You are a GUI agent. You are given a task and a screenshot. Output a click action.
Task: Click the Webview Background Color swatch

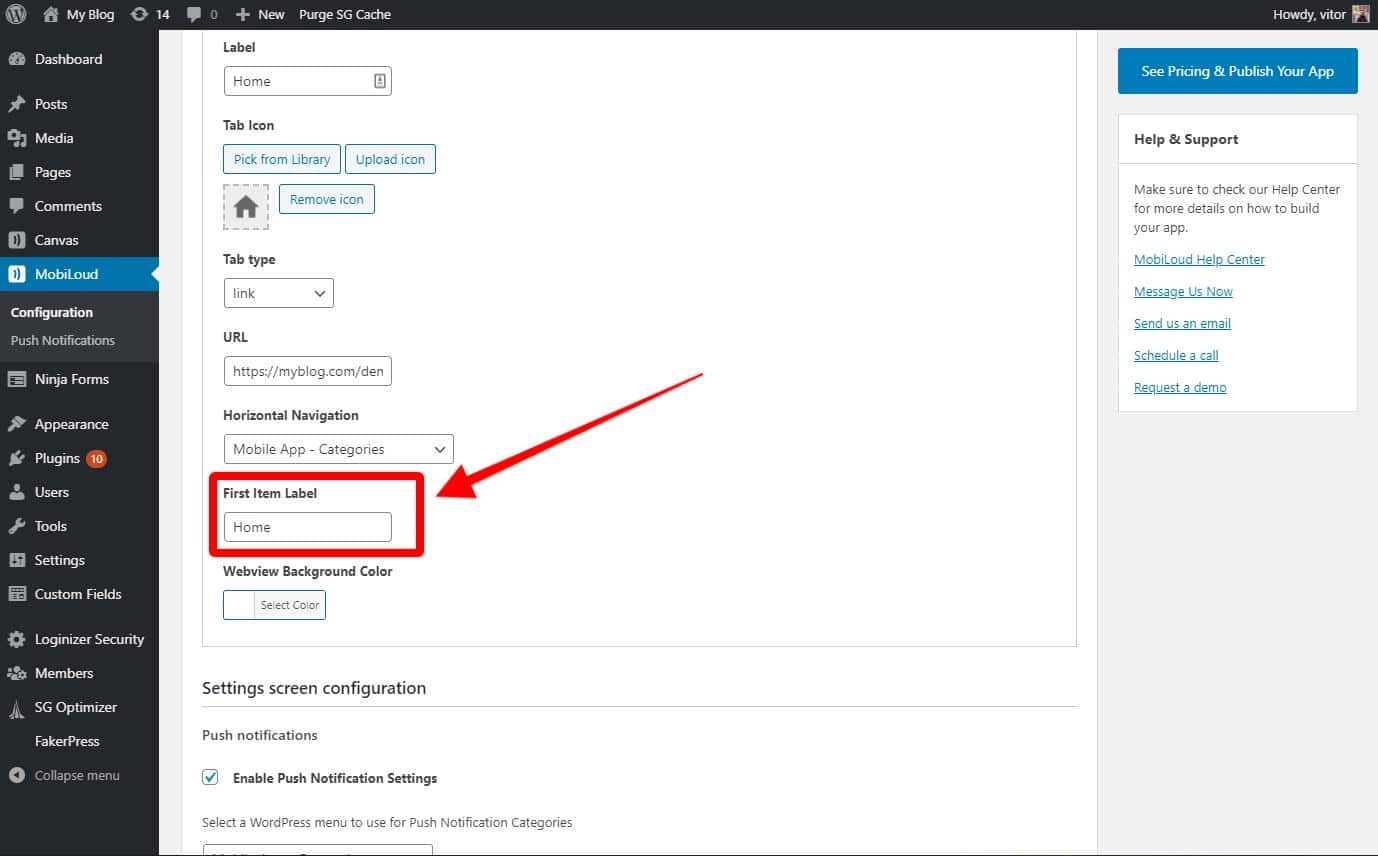[x=239, y=605]
